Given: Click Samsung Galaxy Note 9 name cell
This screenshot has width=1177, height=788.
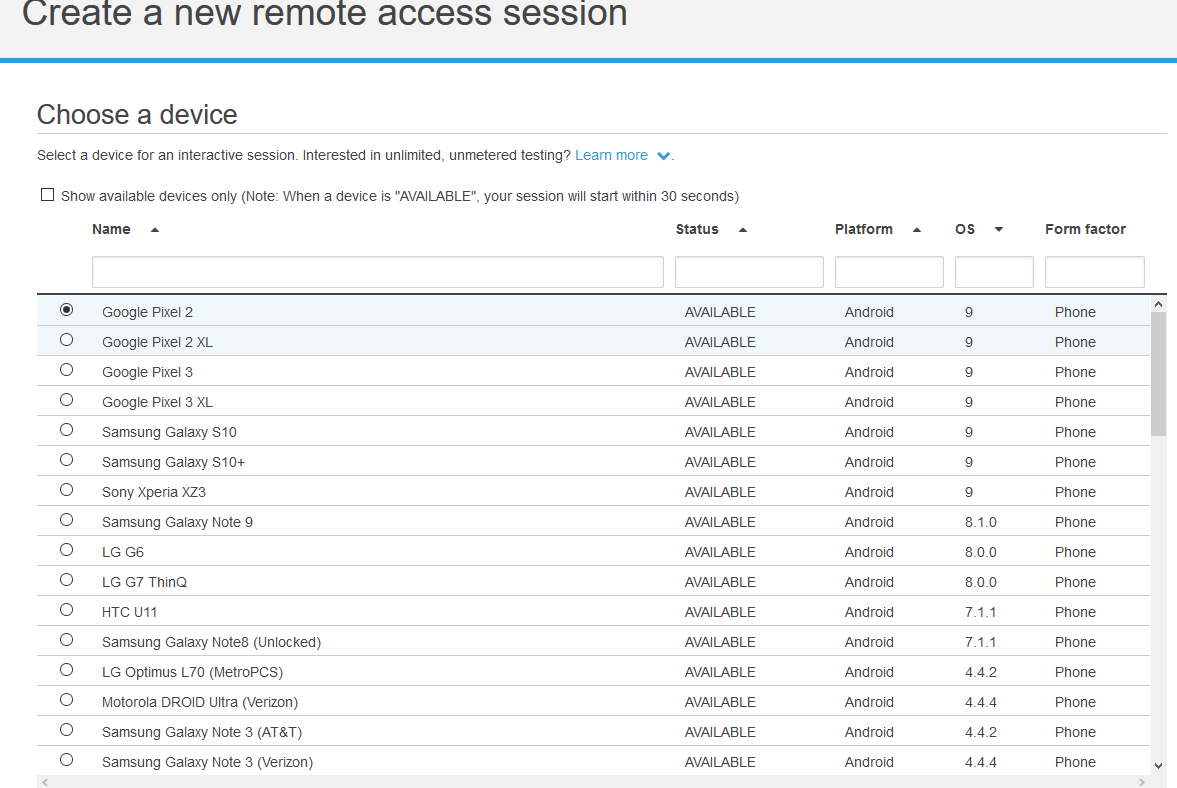Looking at the screenshot, I should pyautogui.click(x=177, y=522).
